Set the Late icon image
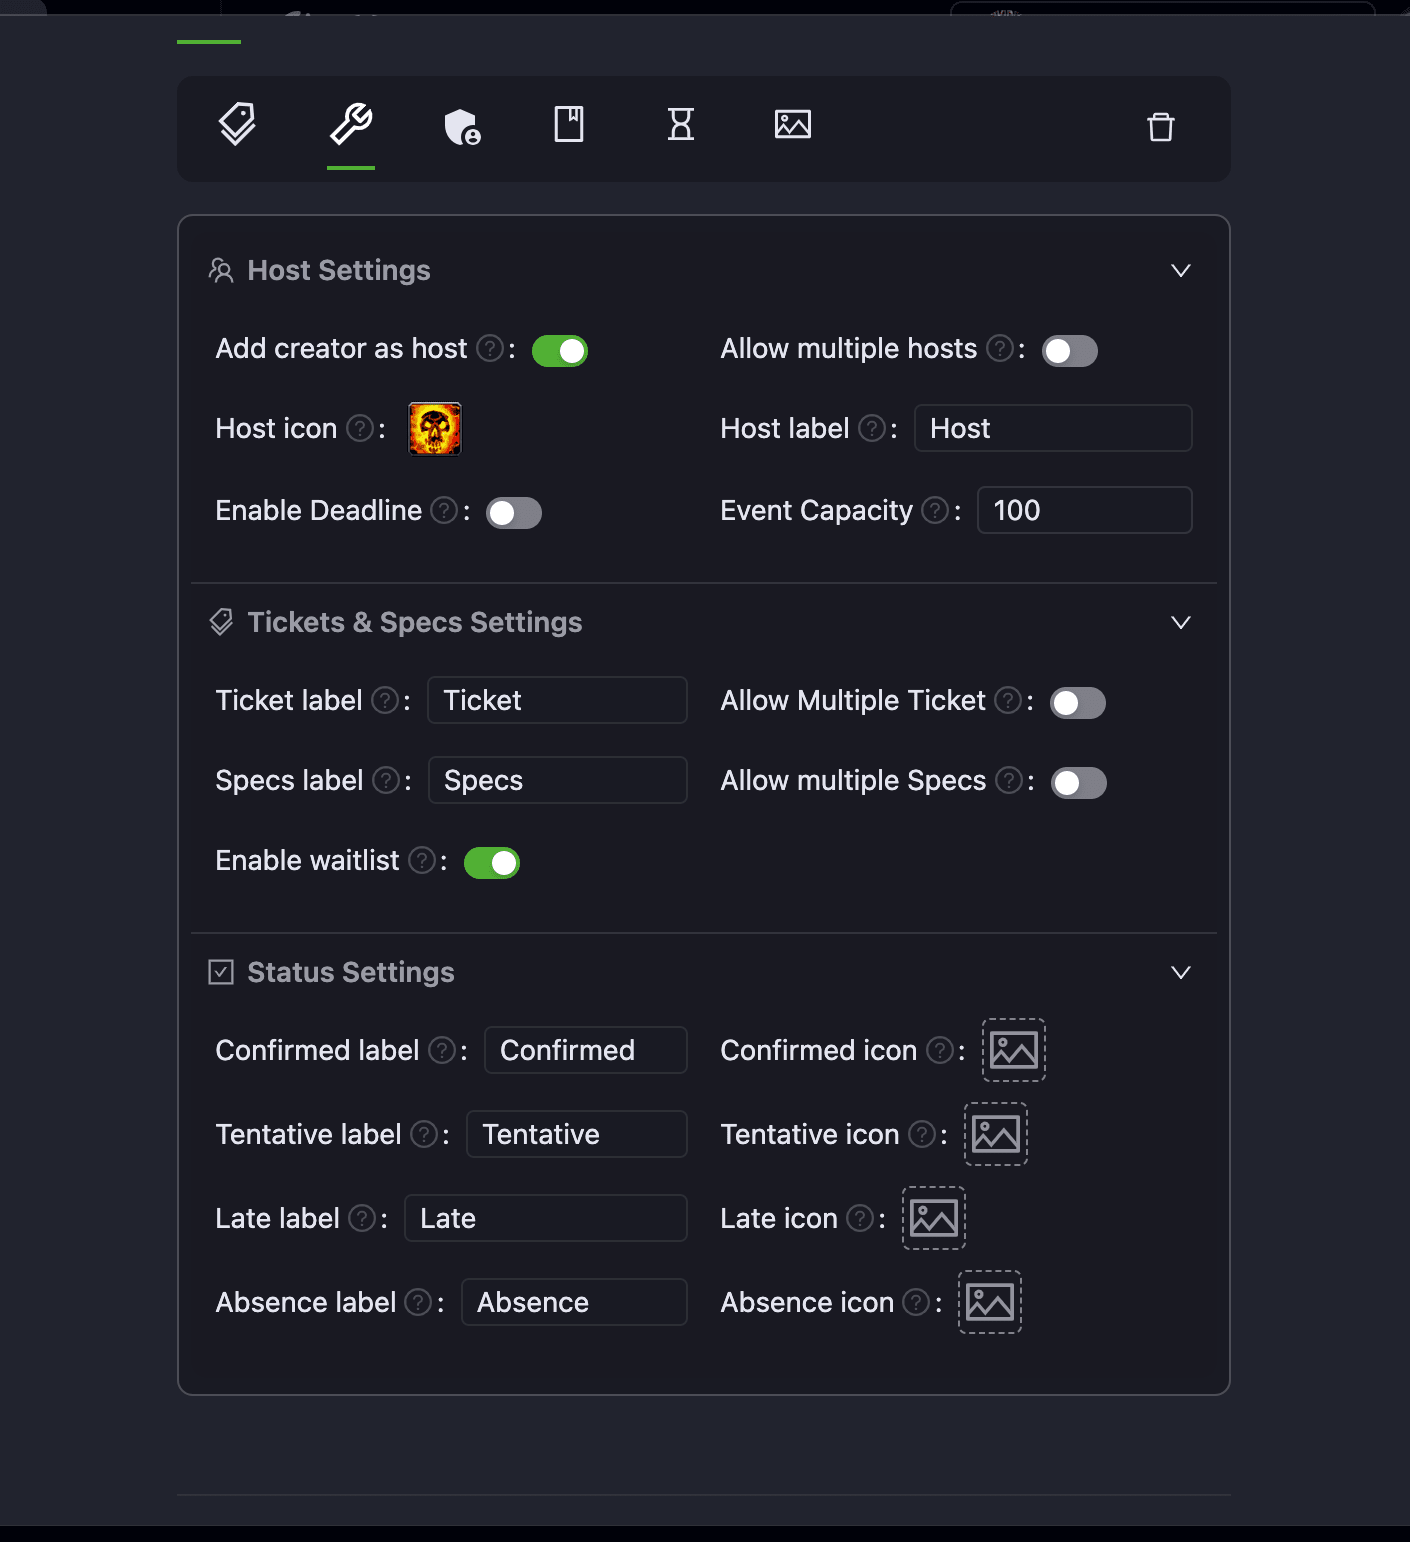 point(933,1218)
